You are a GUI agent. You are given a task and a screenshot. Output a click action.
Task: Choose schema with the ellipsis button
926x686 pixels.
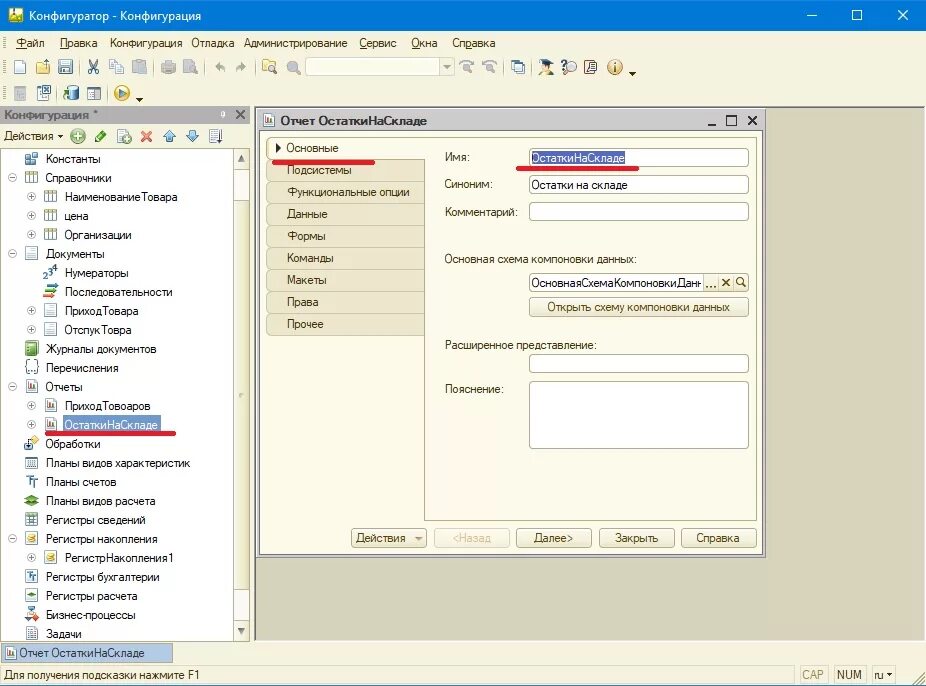(x=711, y=283)
